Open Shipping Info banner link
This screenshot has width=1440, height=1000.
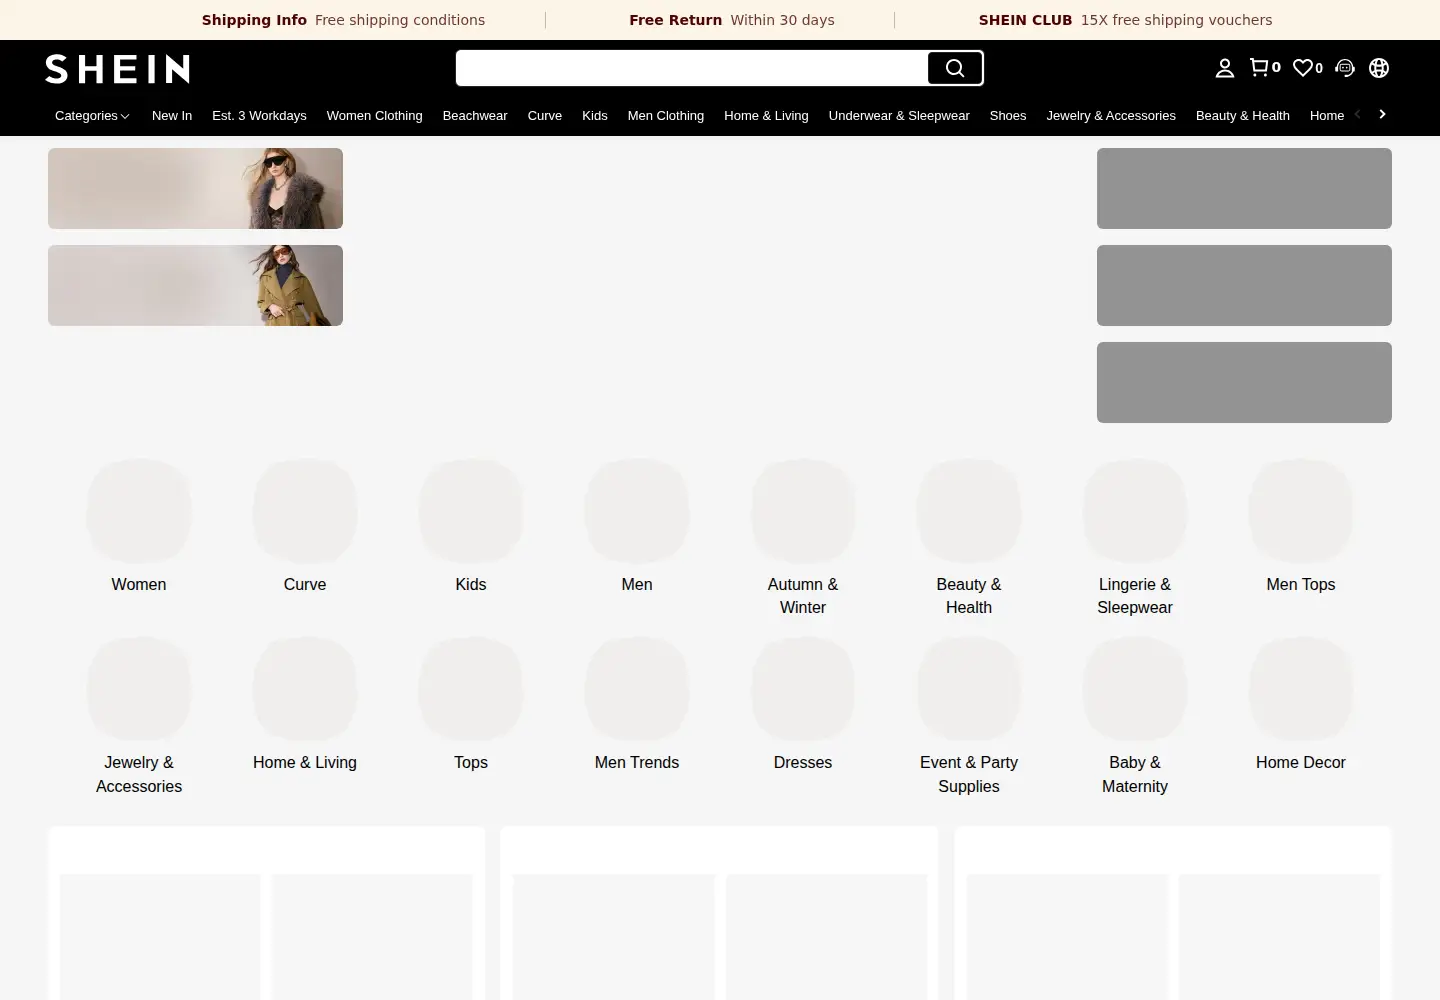[343, 20]
